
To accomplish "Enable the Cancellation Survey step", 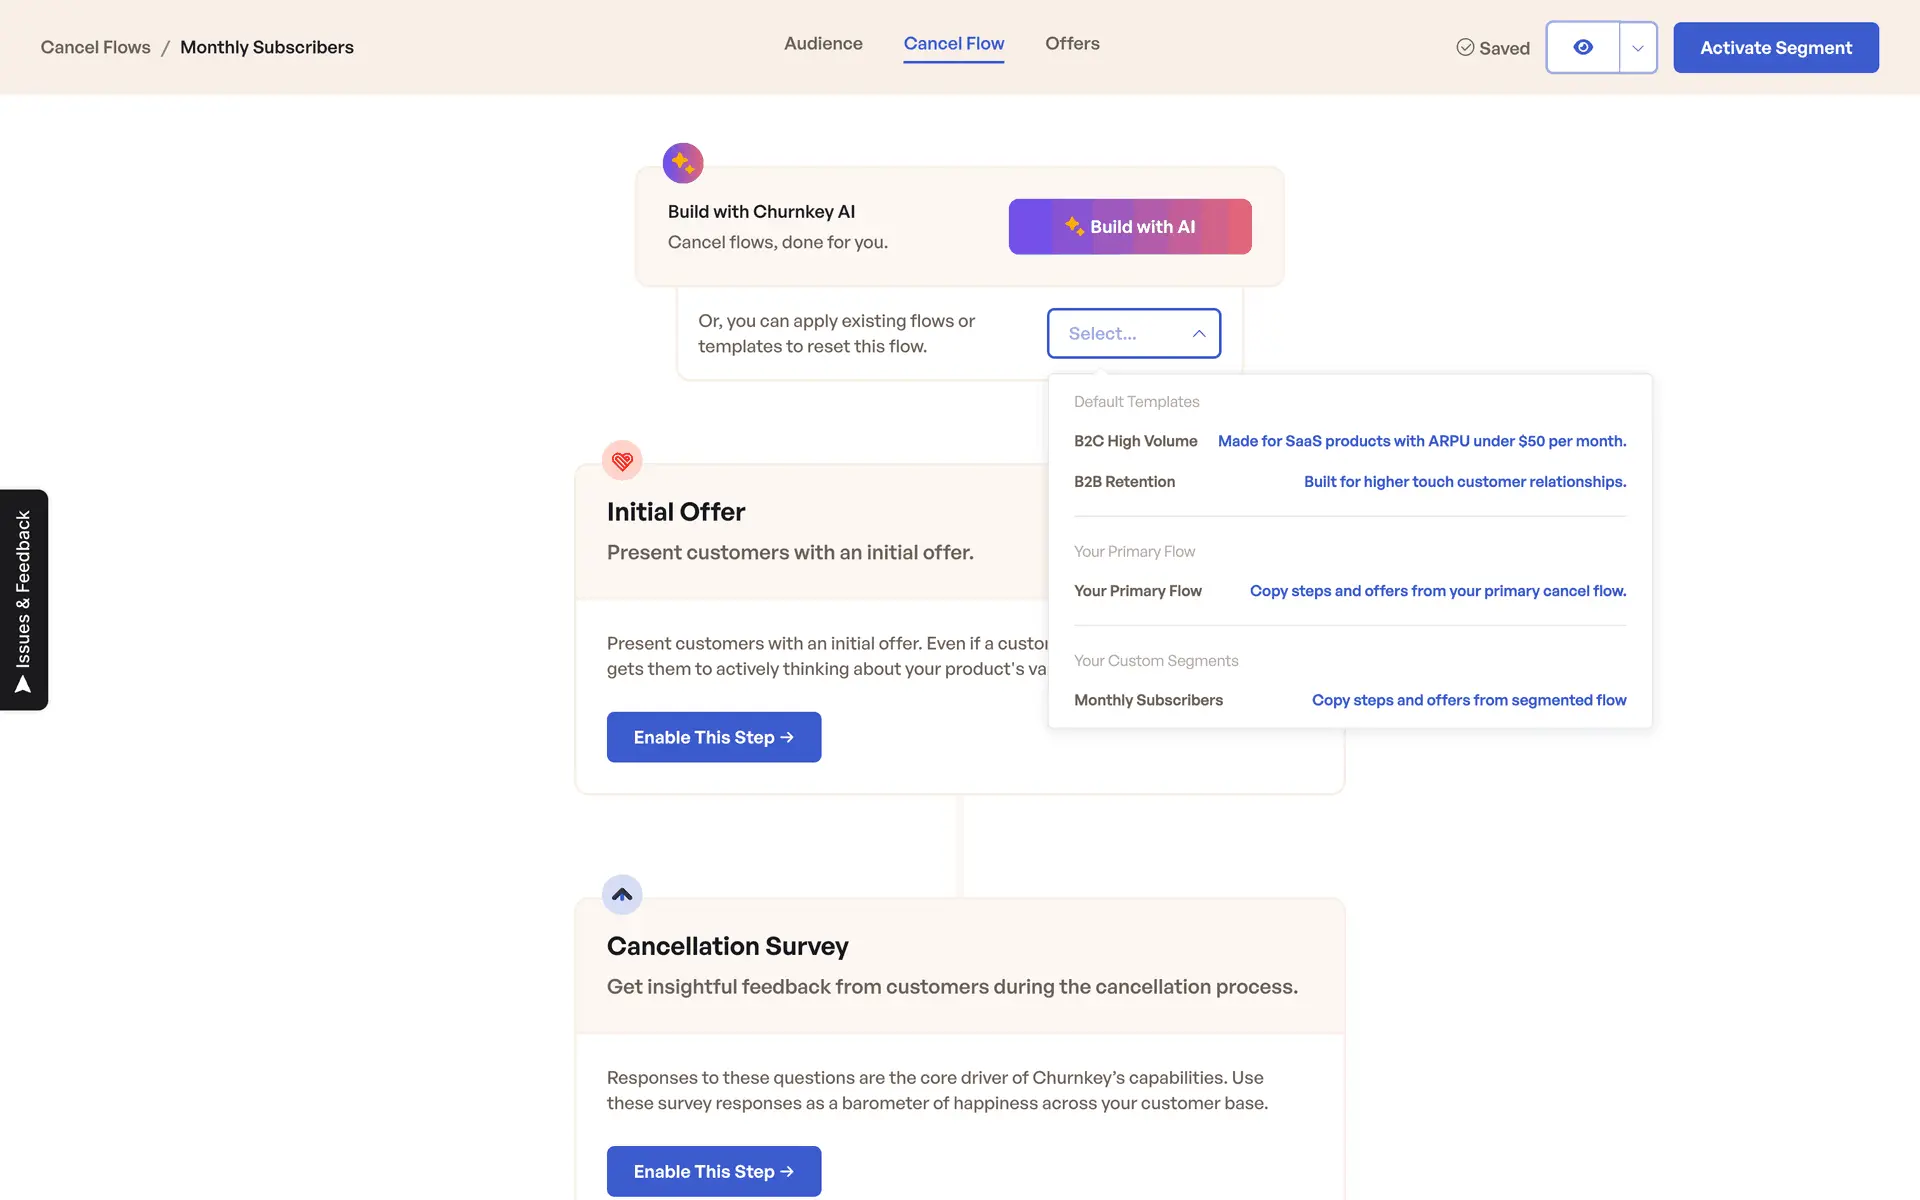I will coord(713,1171).
